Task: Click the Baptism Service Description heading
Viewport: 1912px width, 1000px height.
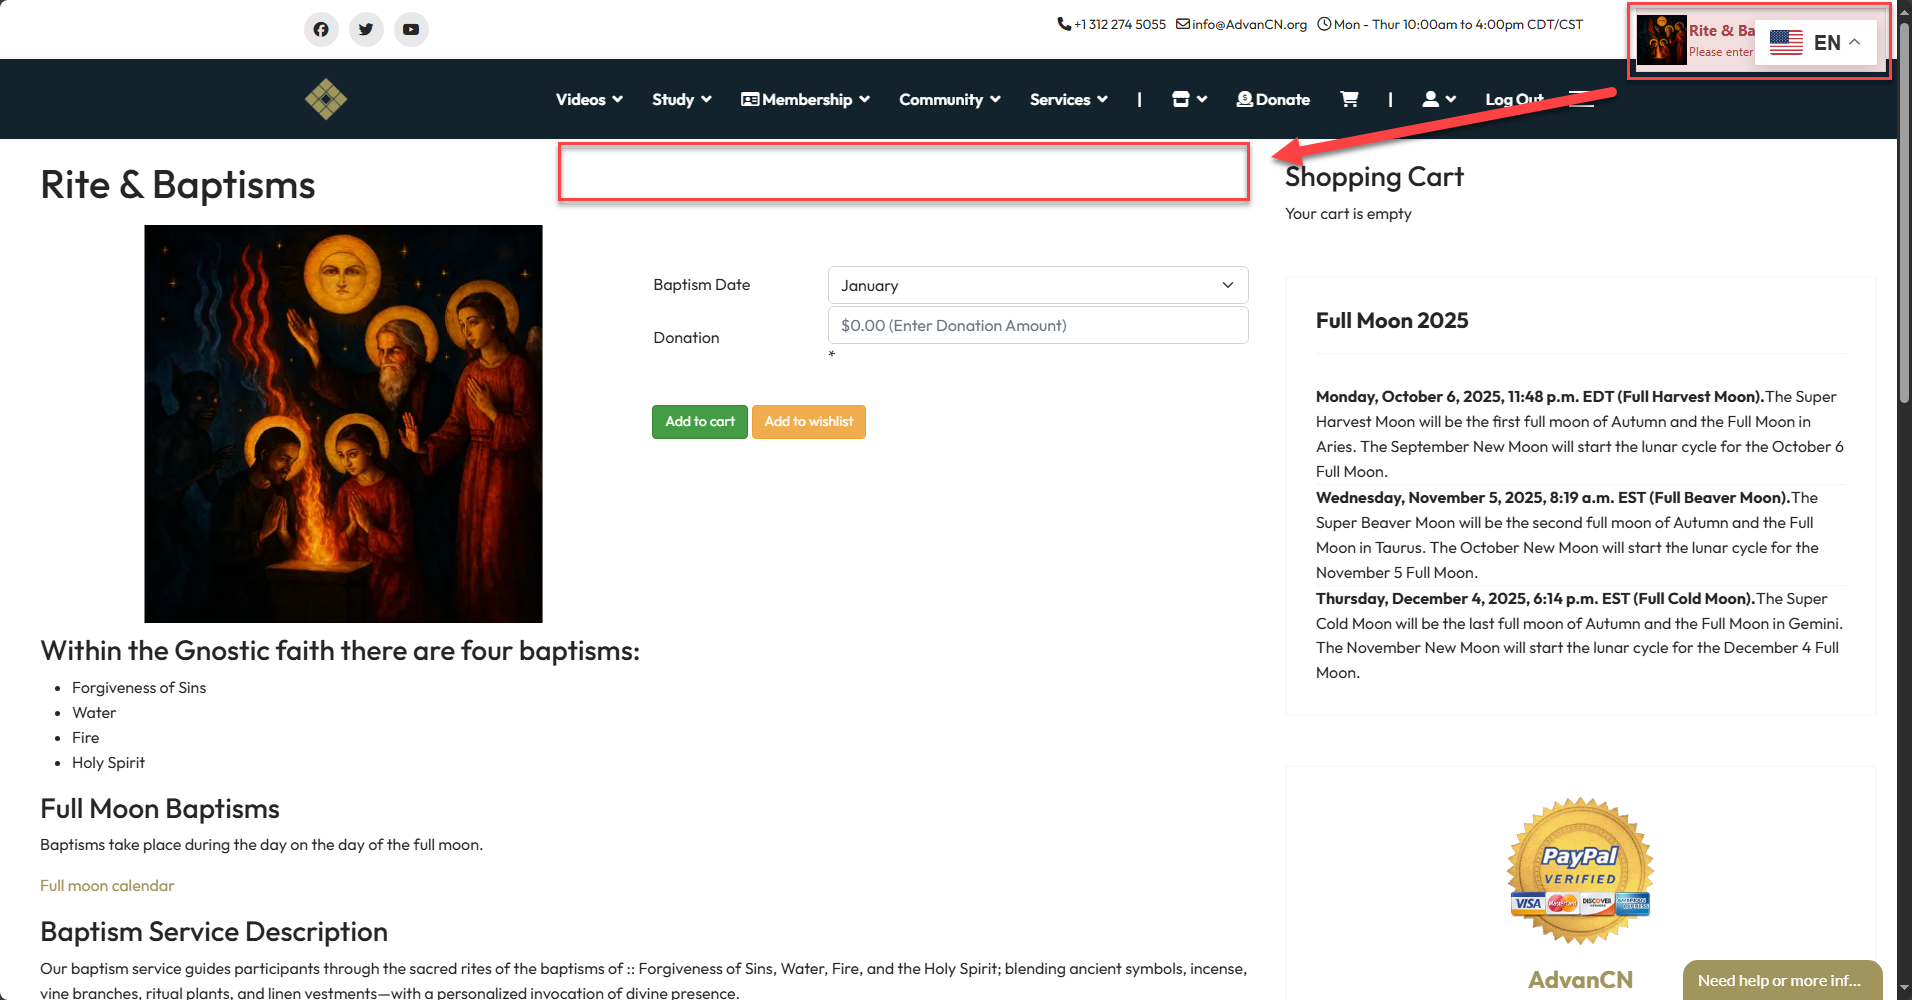Action: pyautogui.click(x=214, y=932)
